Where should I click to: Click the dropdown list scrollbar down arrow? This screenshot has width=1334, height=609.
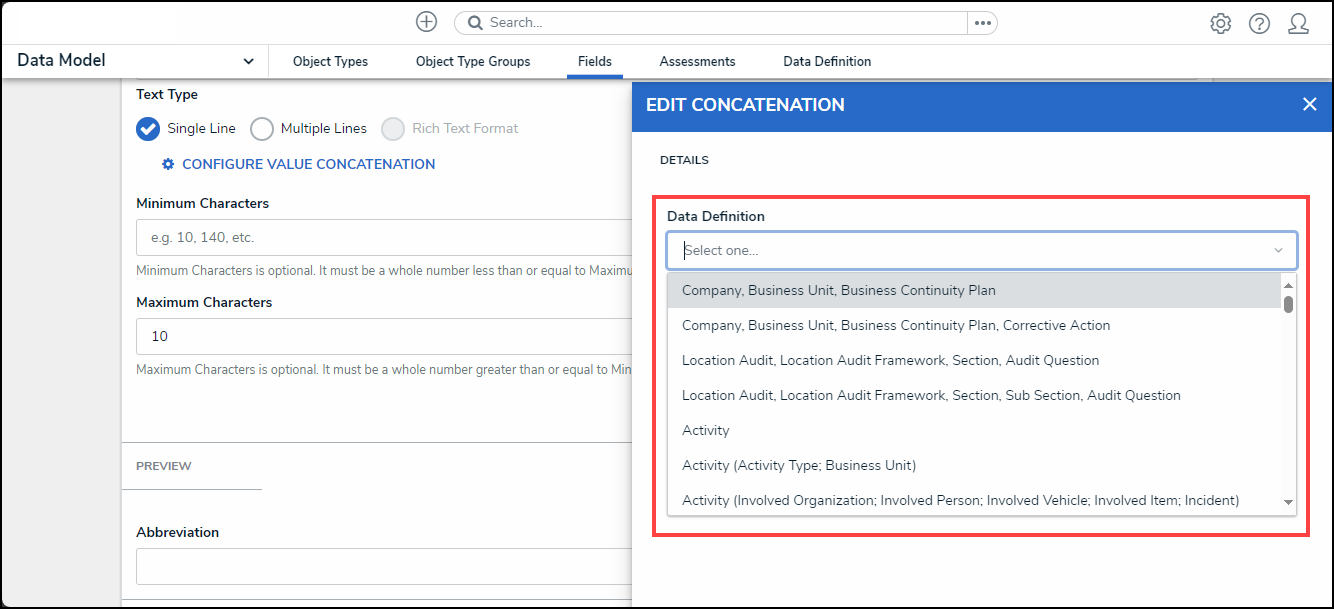(x=1288, y=502)
